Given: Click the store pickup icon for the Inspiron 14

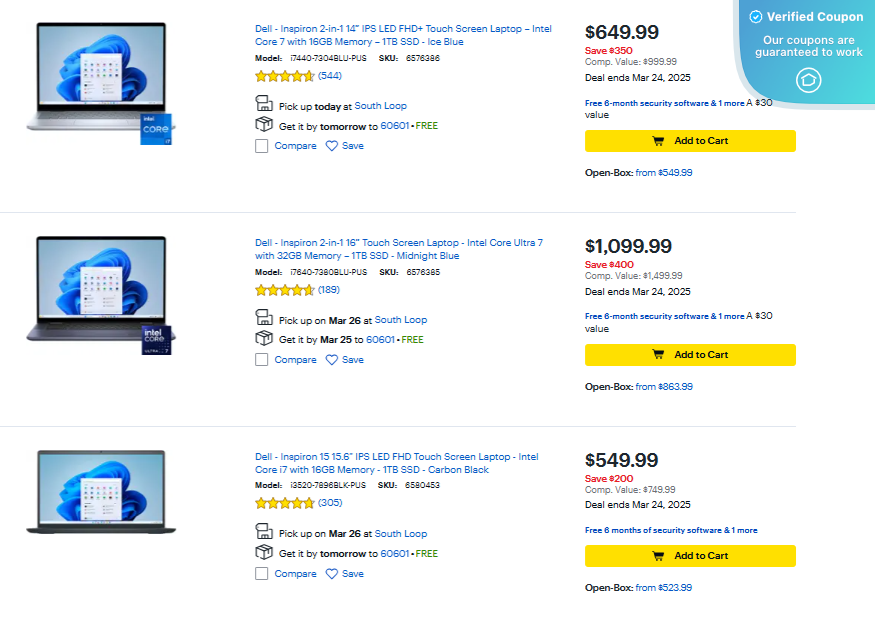Looking at the screenshot, I should point(264,104).
